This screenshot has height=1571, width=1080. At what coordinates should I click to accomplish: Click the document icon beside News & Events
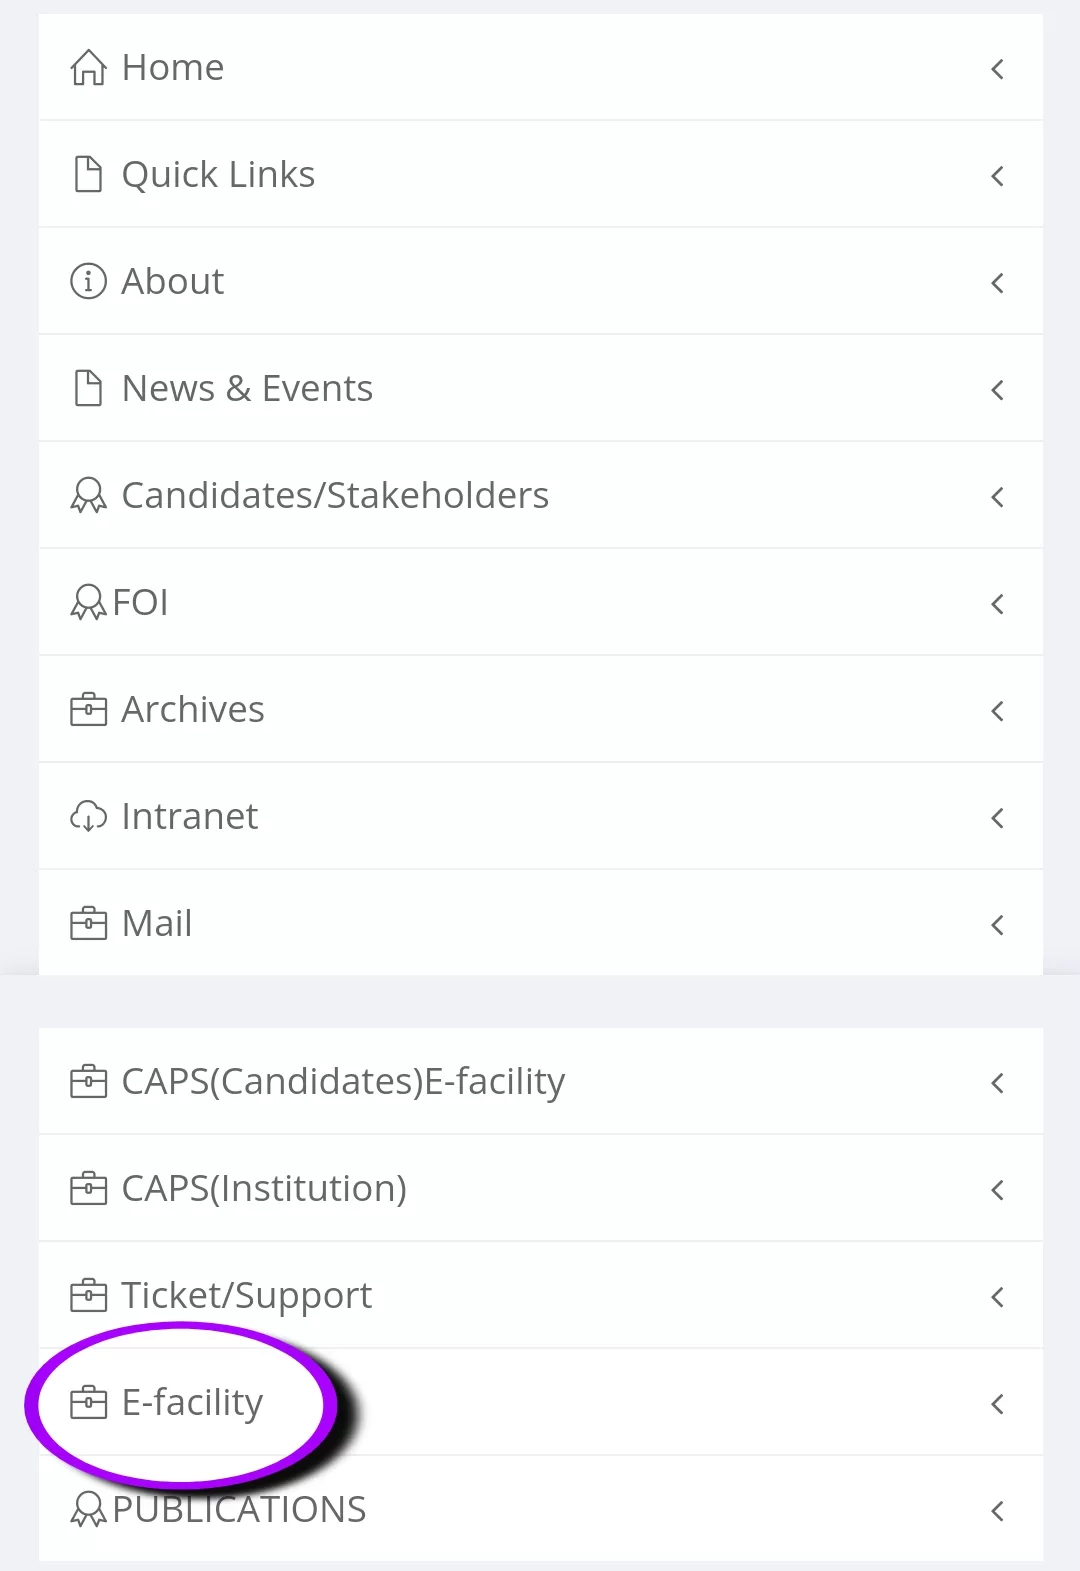coord(88,389)
